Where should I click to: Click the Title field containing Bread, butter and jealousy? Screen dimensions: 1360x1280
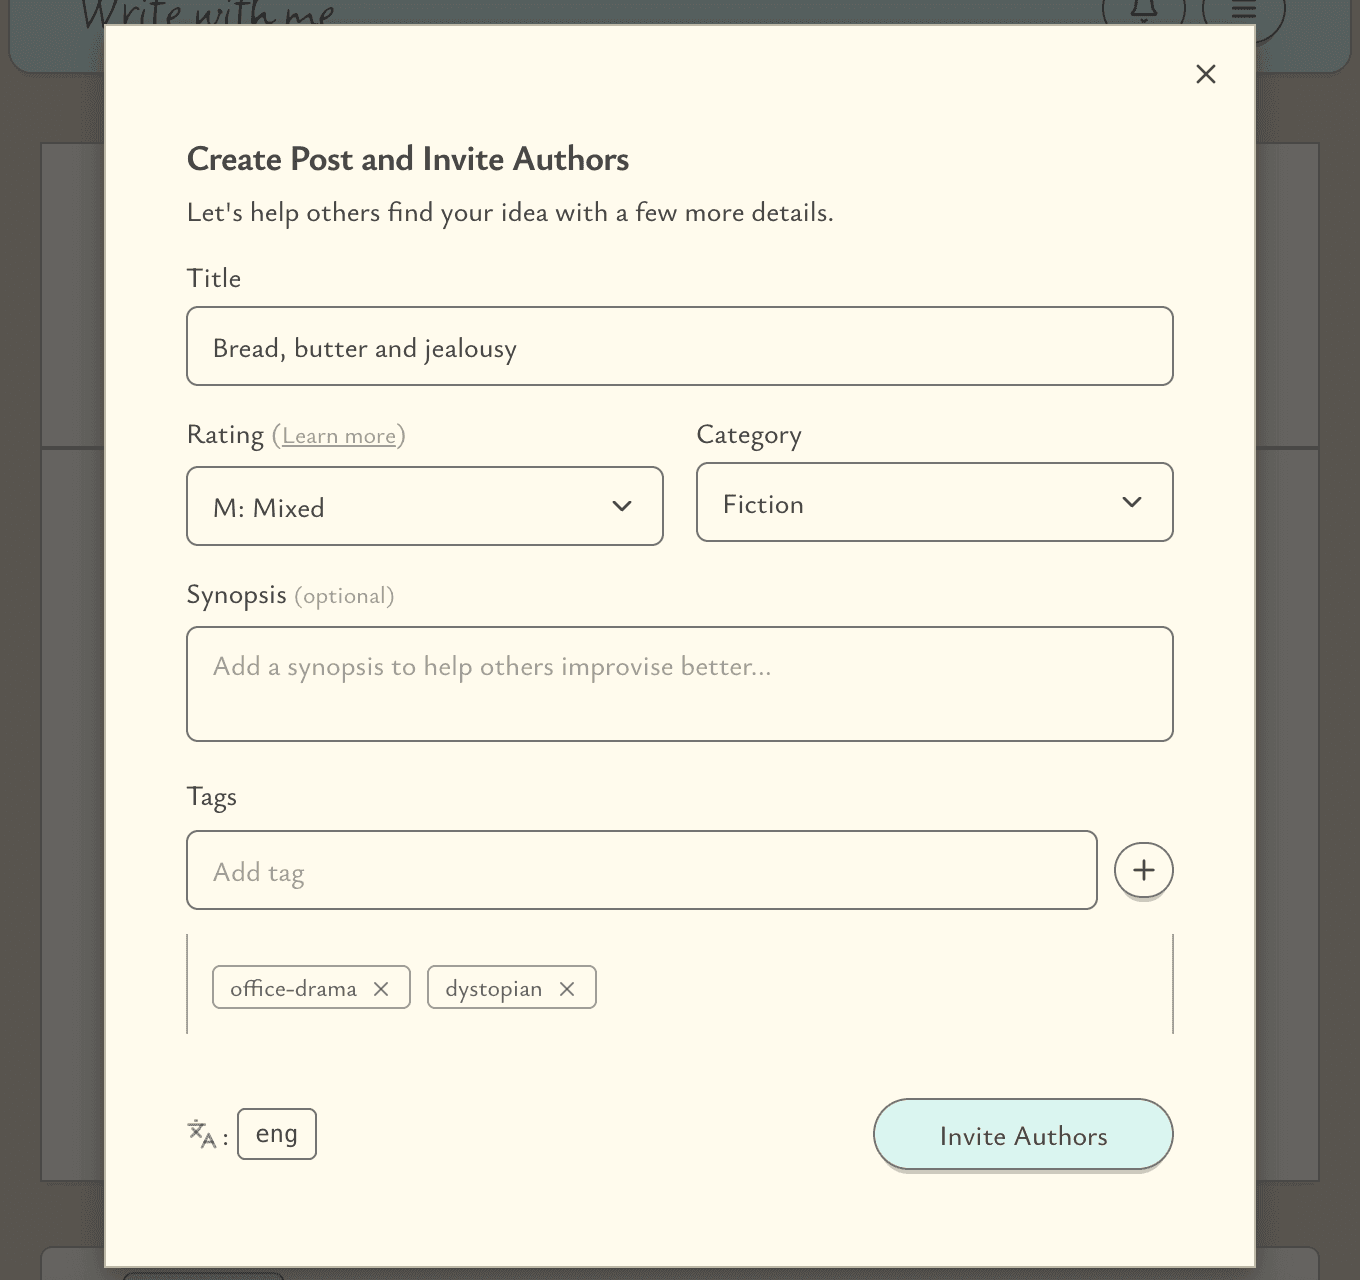click(679, 346)
